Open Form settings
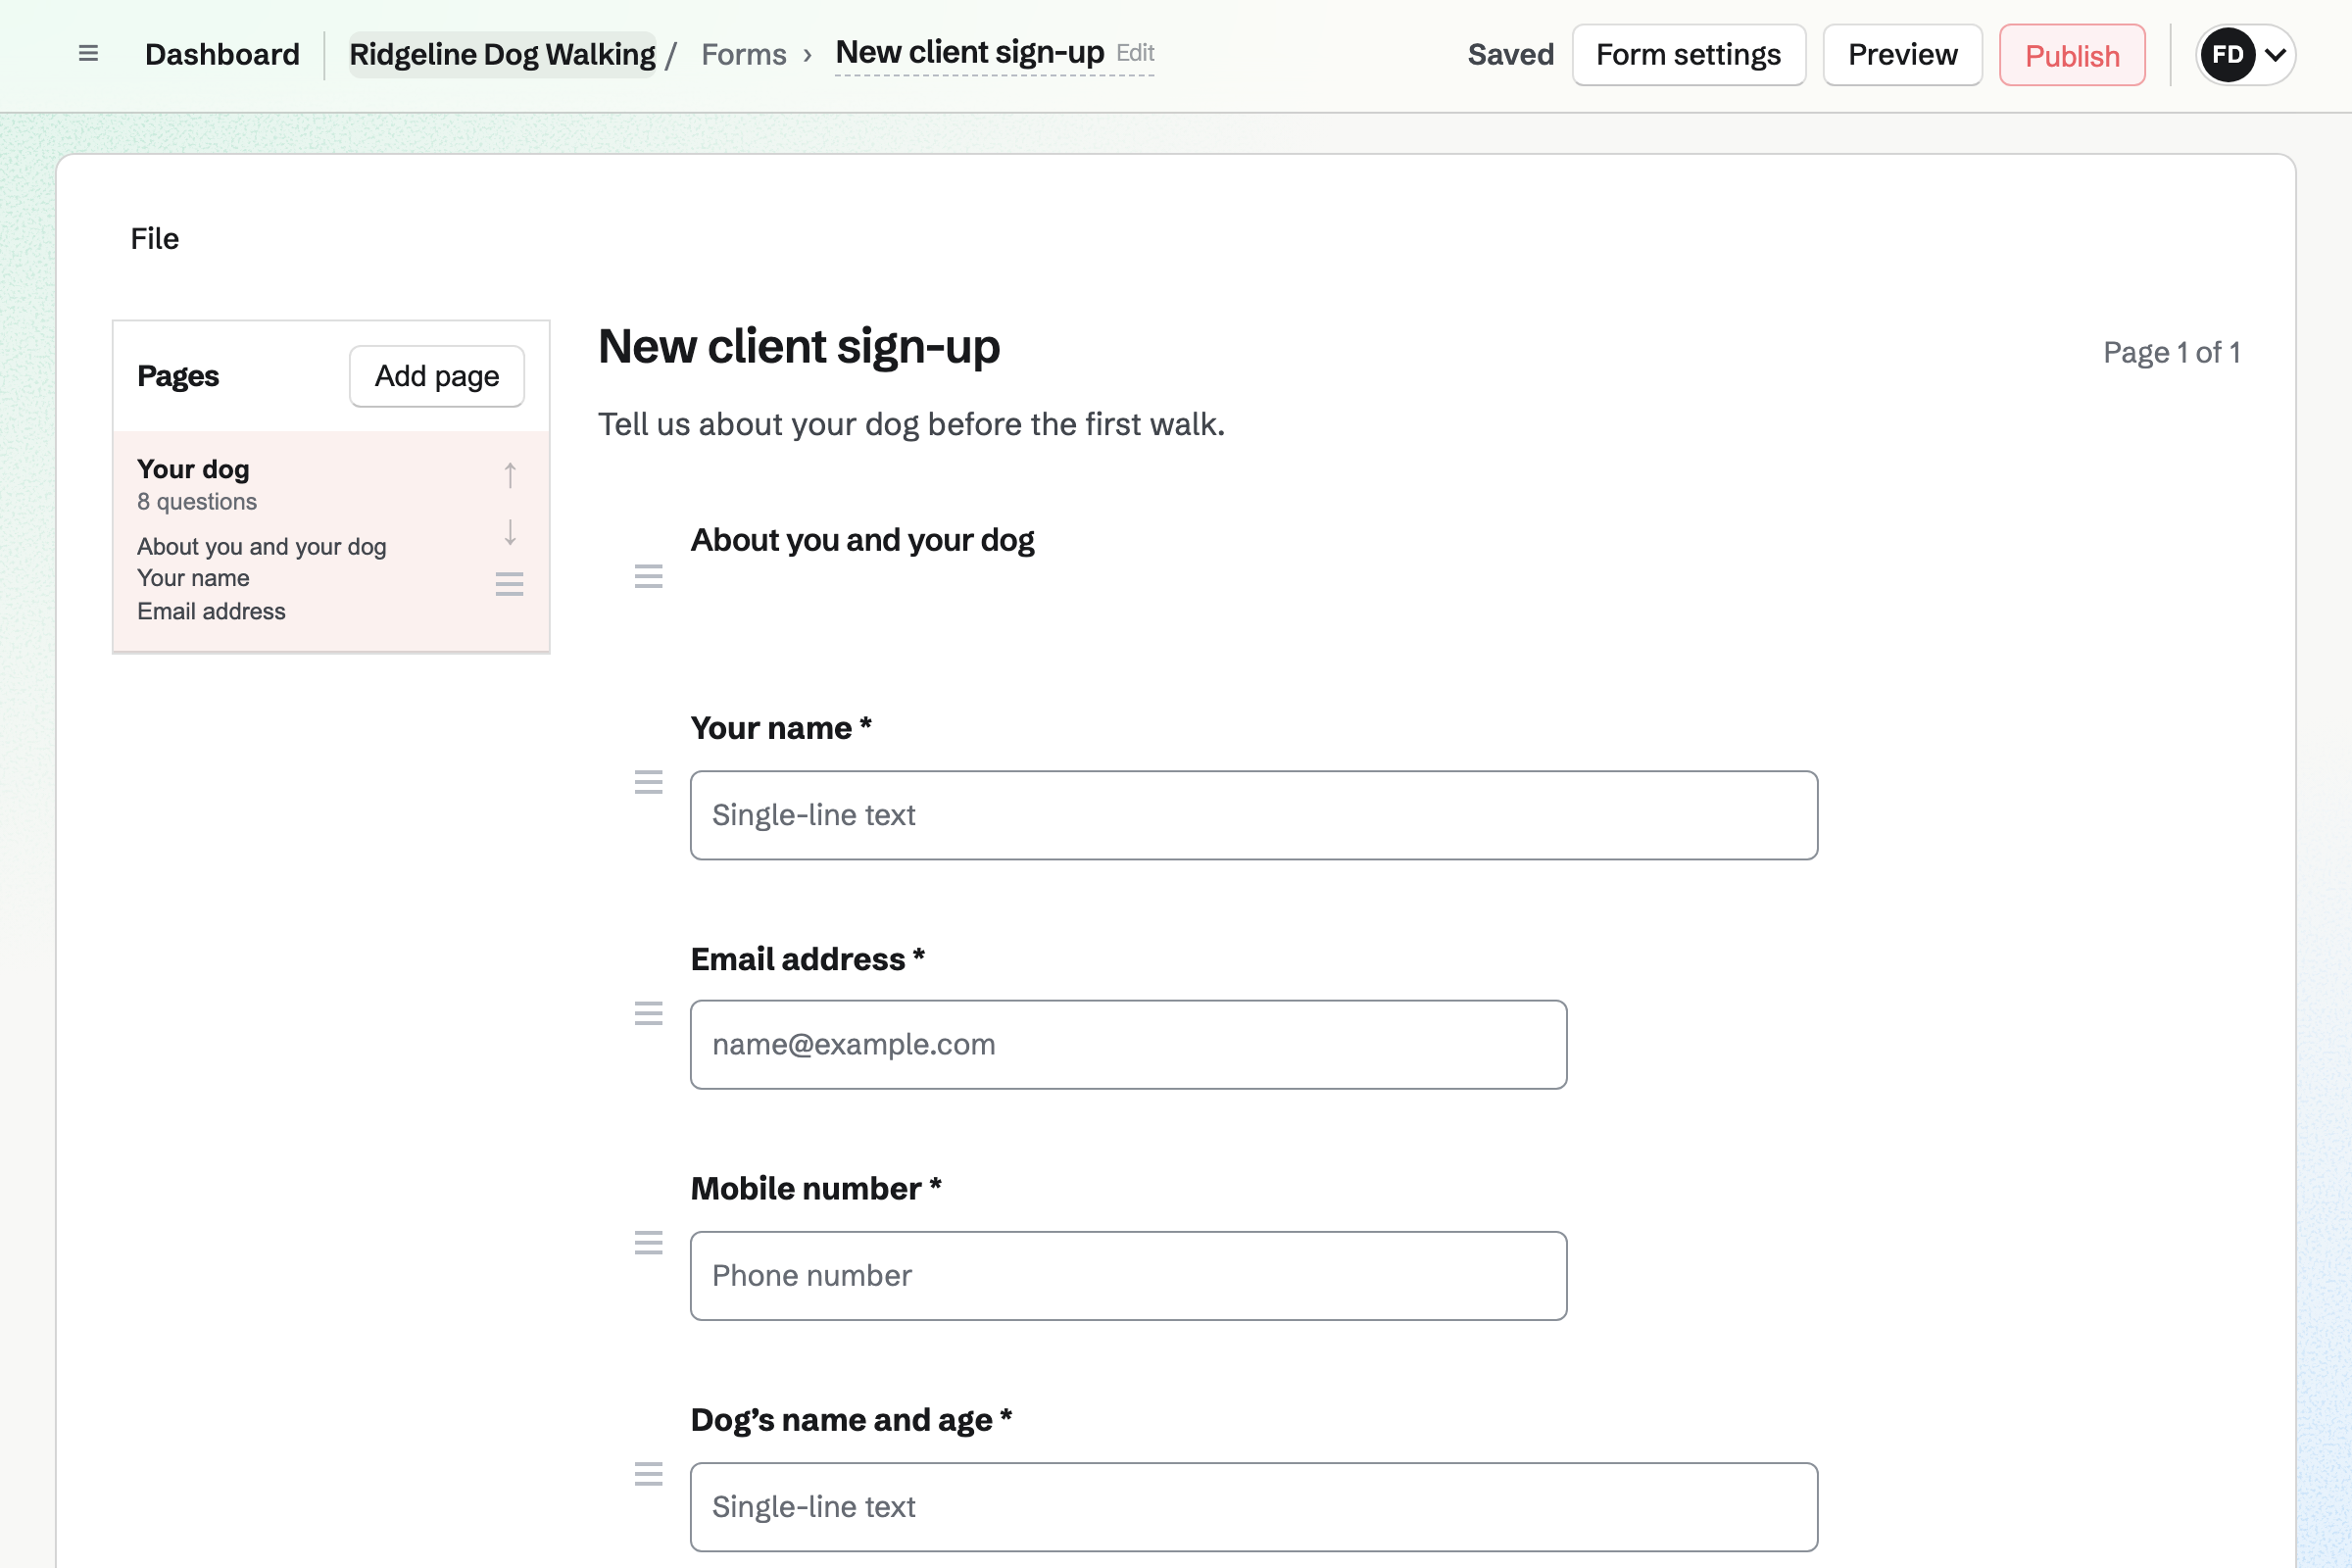 1689,55
